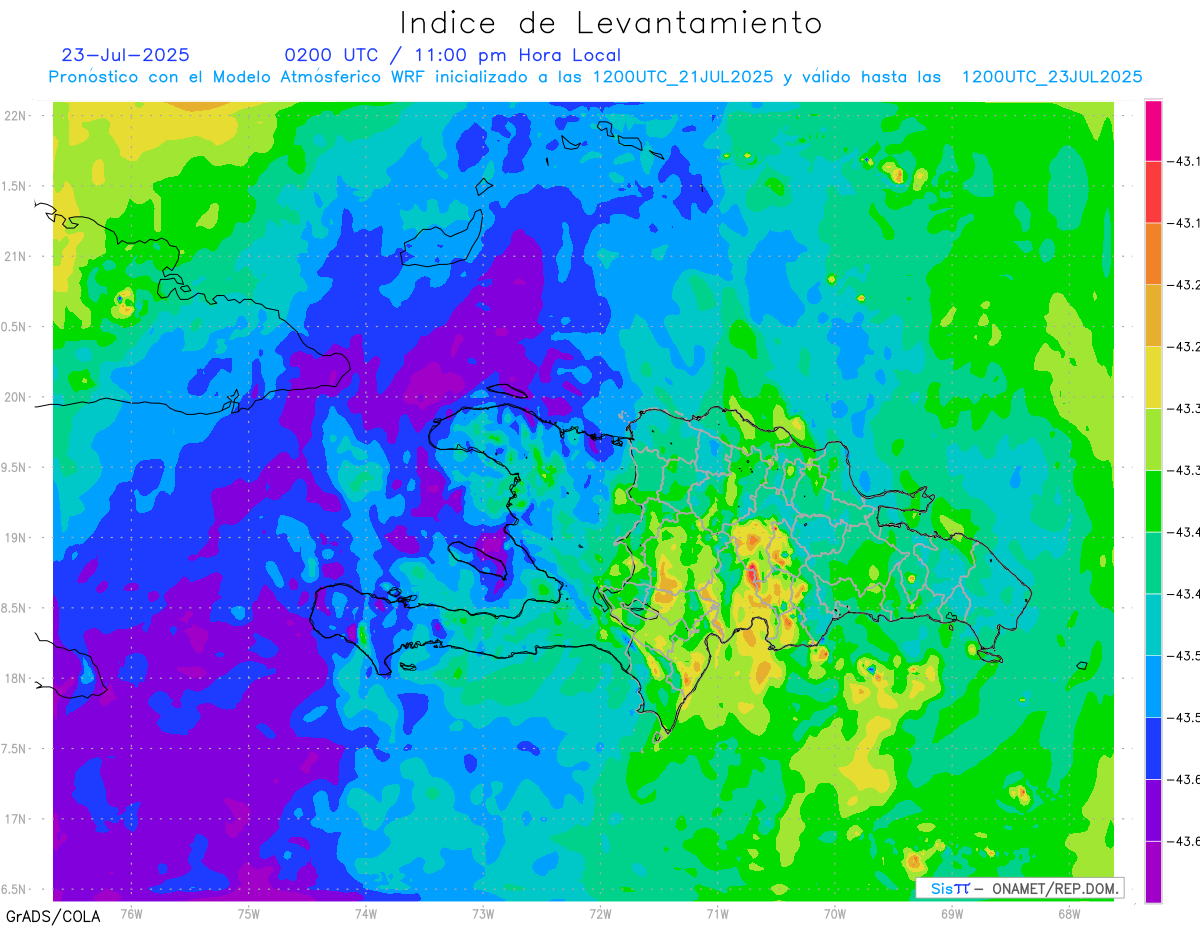
Task: Click the '20N' latitude label
Action: pos(15,397)
